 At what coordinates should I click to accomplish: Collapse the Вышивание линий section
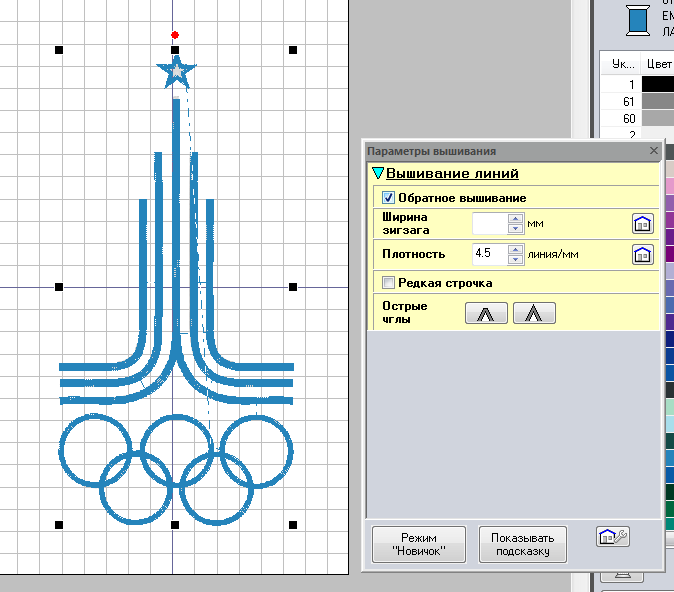[x=378, y=174]
